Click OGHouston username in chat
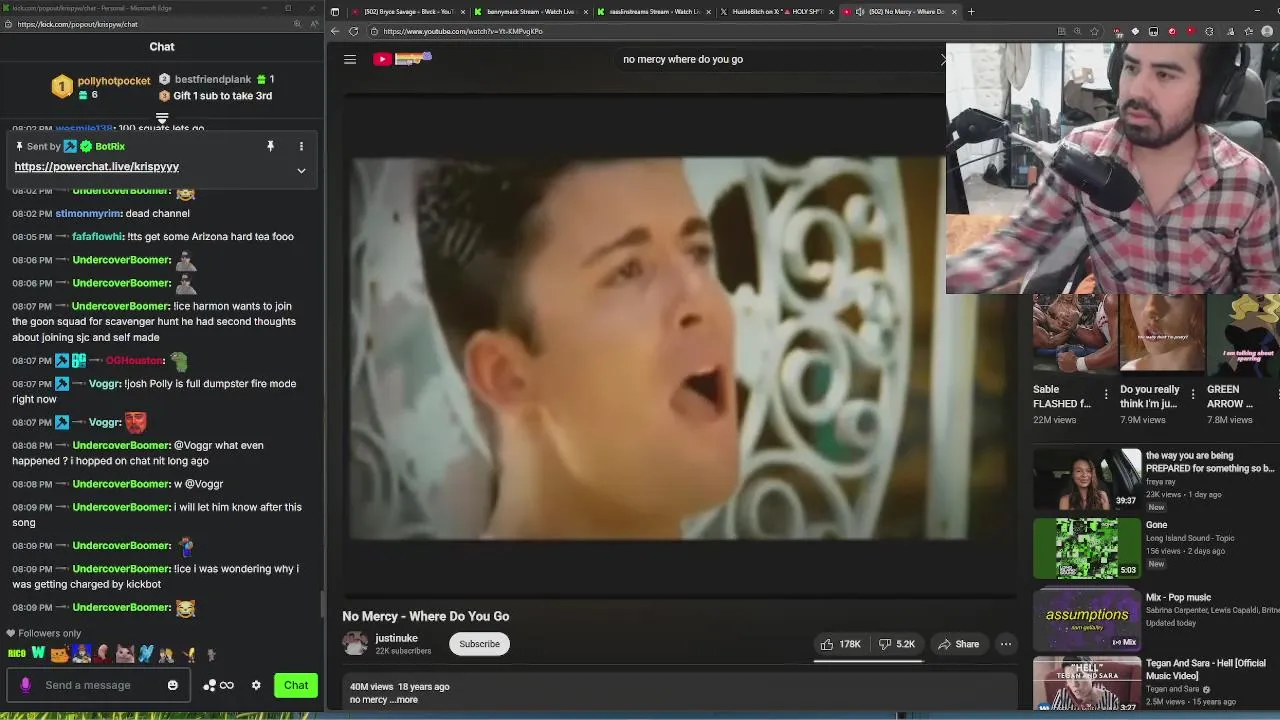This screenshot has width=1280, height=720. click(x=134, y=360)
